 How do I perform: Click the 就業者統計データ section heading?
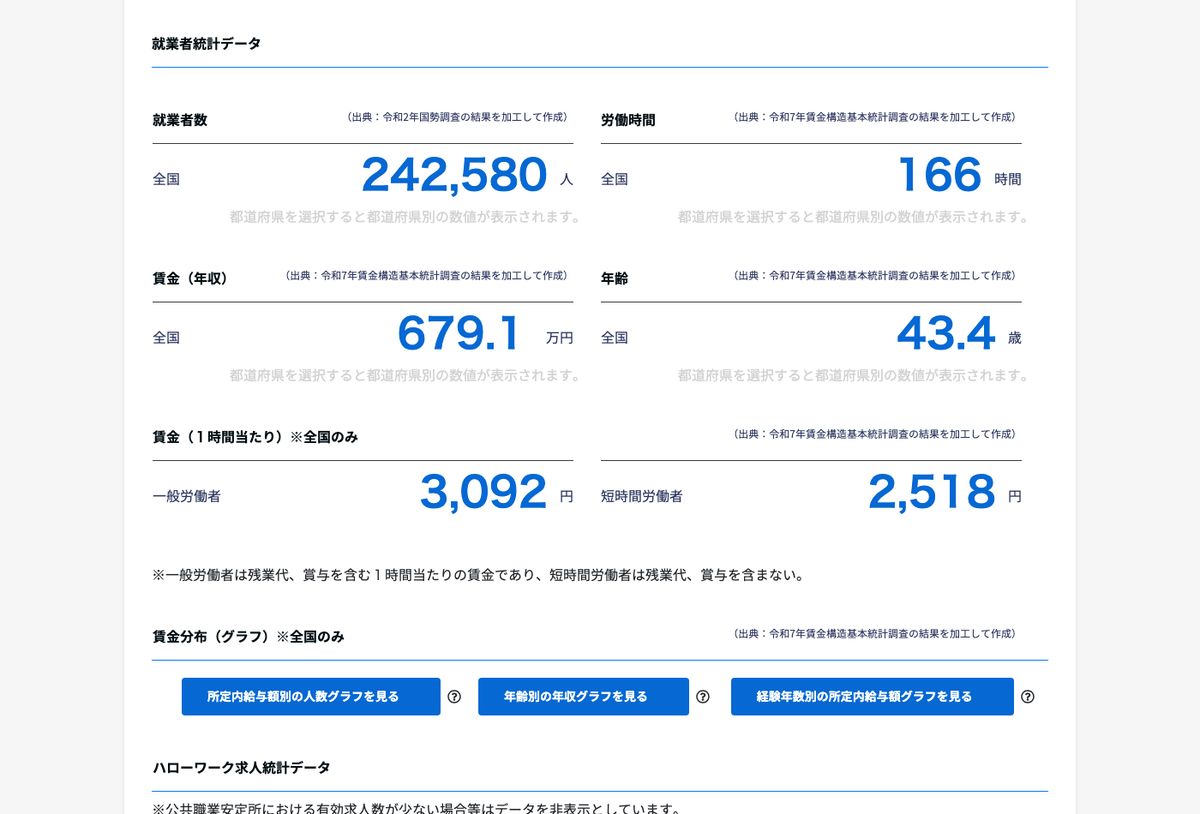(207, 44)
